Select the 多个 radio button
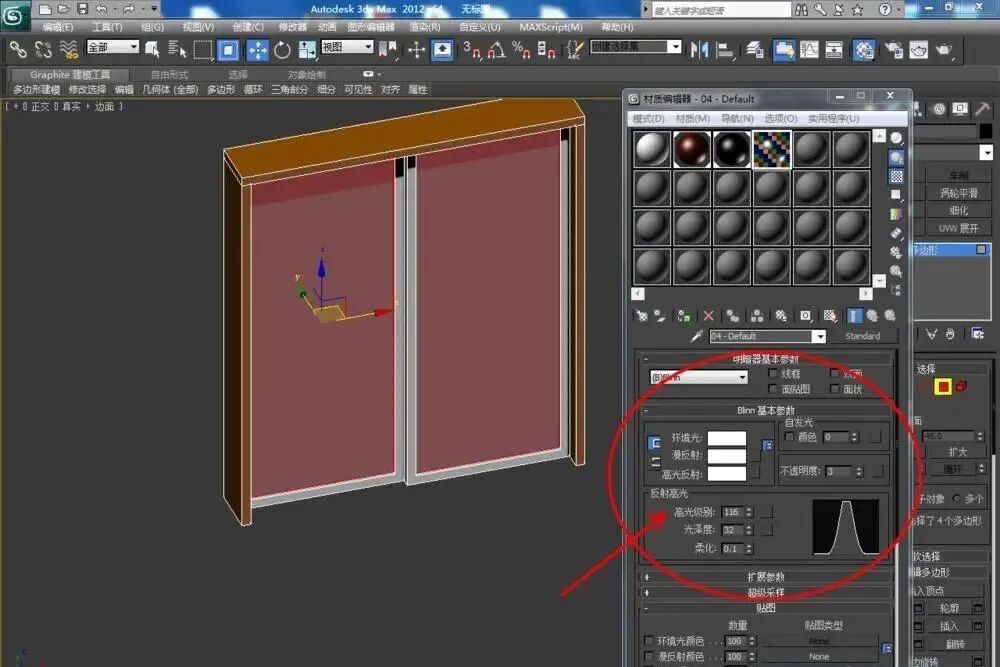 (x=956, y=498)
